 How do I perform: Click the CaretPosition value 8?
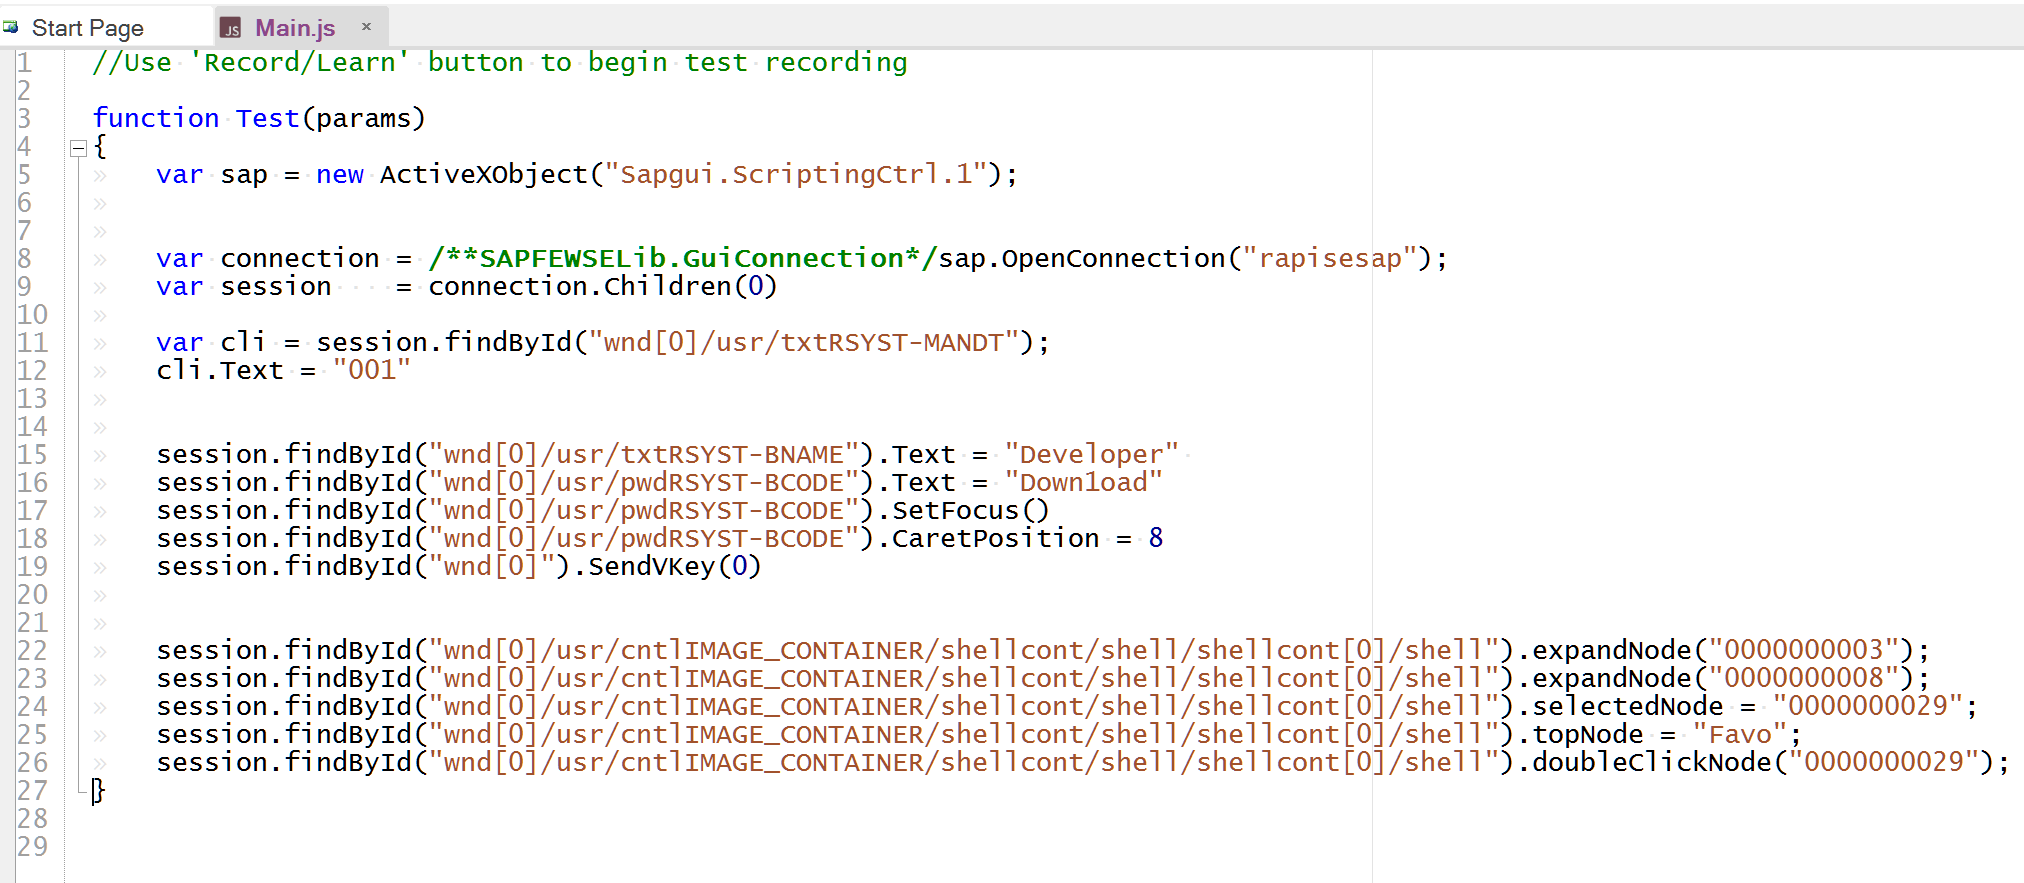1155,539
